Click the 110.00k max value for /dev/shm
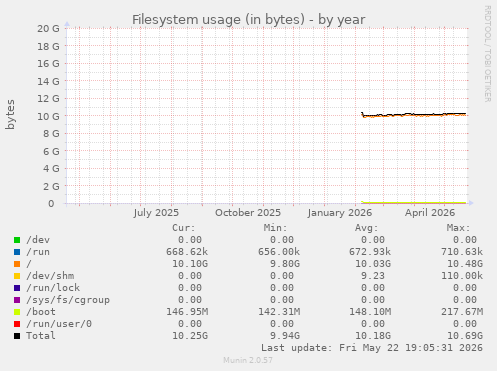This screenshot has width=497, height=371. (x=462, y=276)
